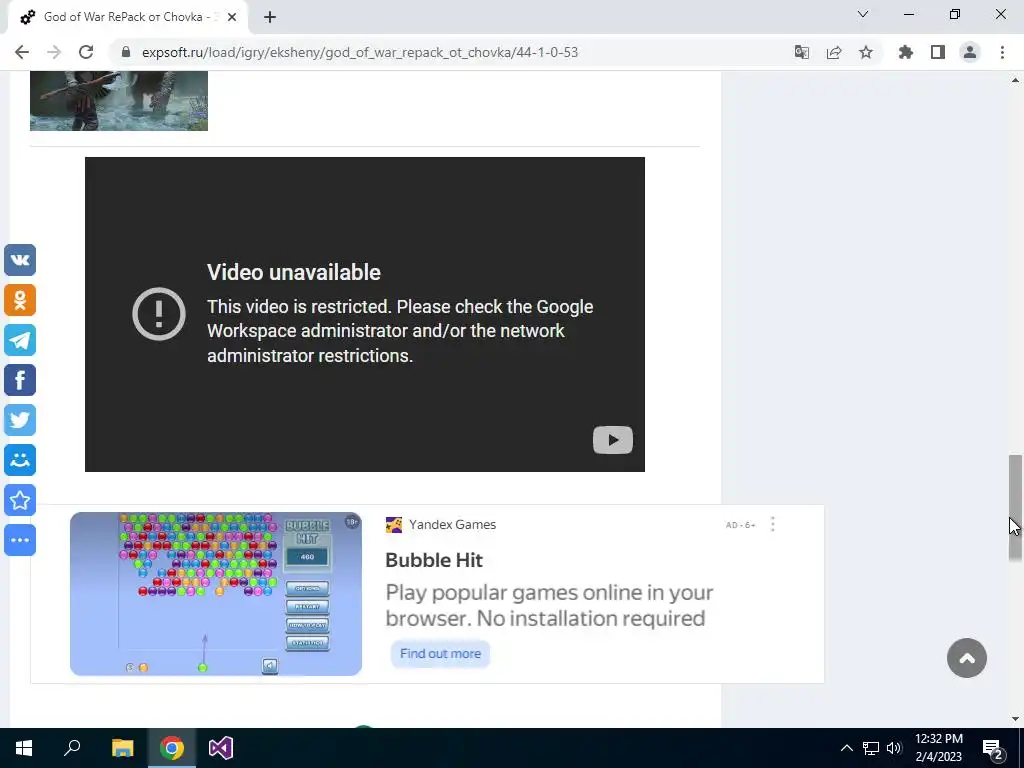Screen dimensions: 1024x768
Task: Open volume control tray icon
Action: tap(894, 748)
